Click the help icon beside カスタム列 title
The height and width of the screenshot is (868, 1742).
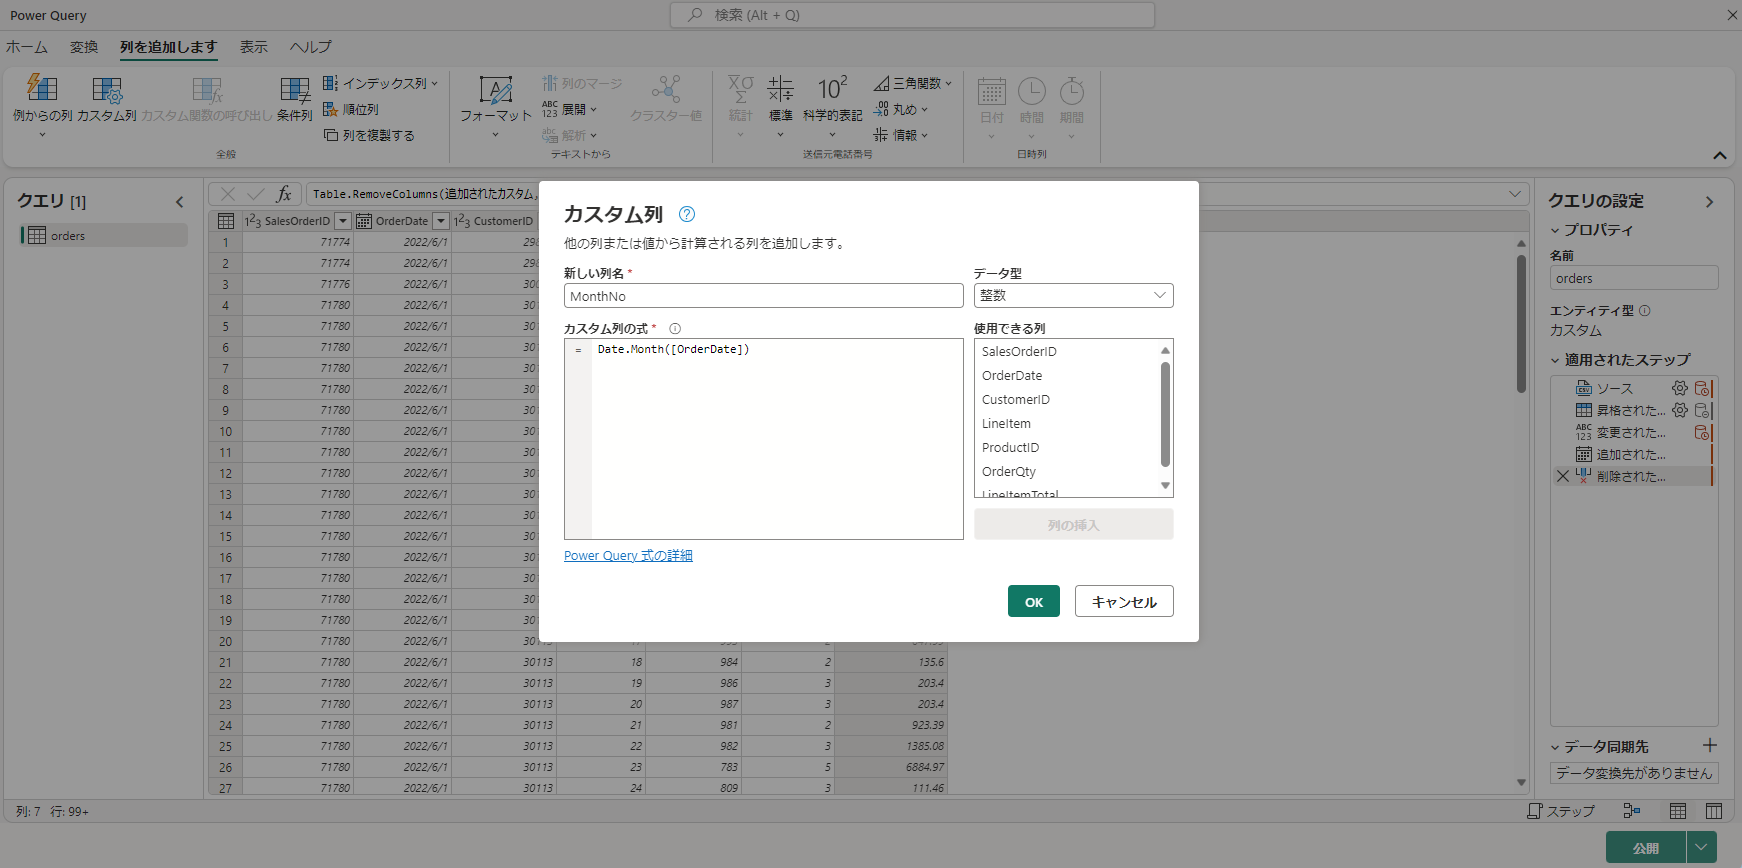click(687, 214)
